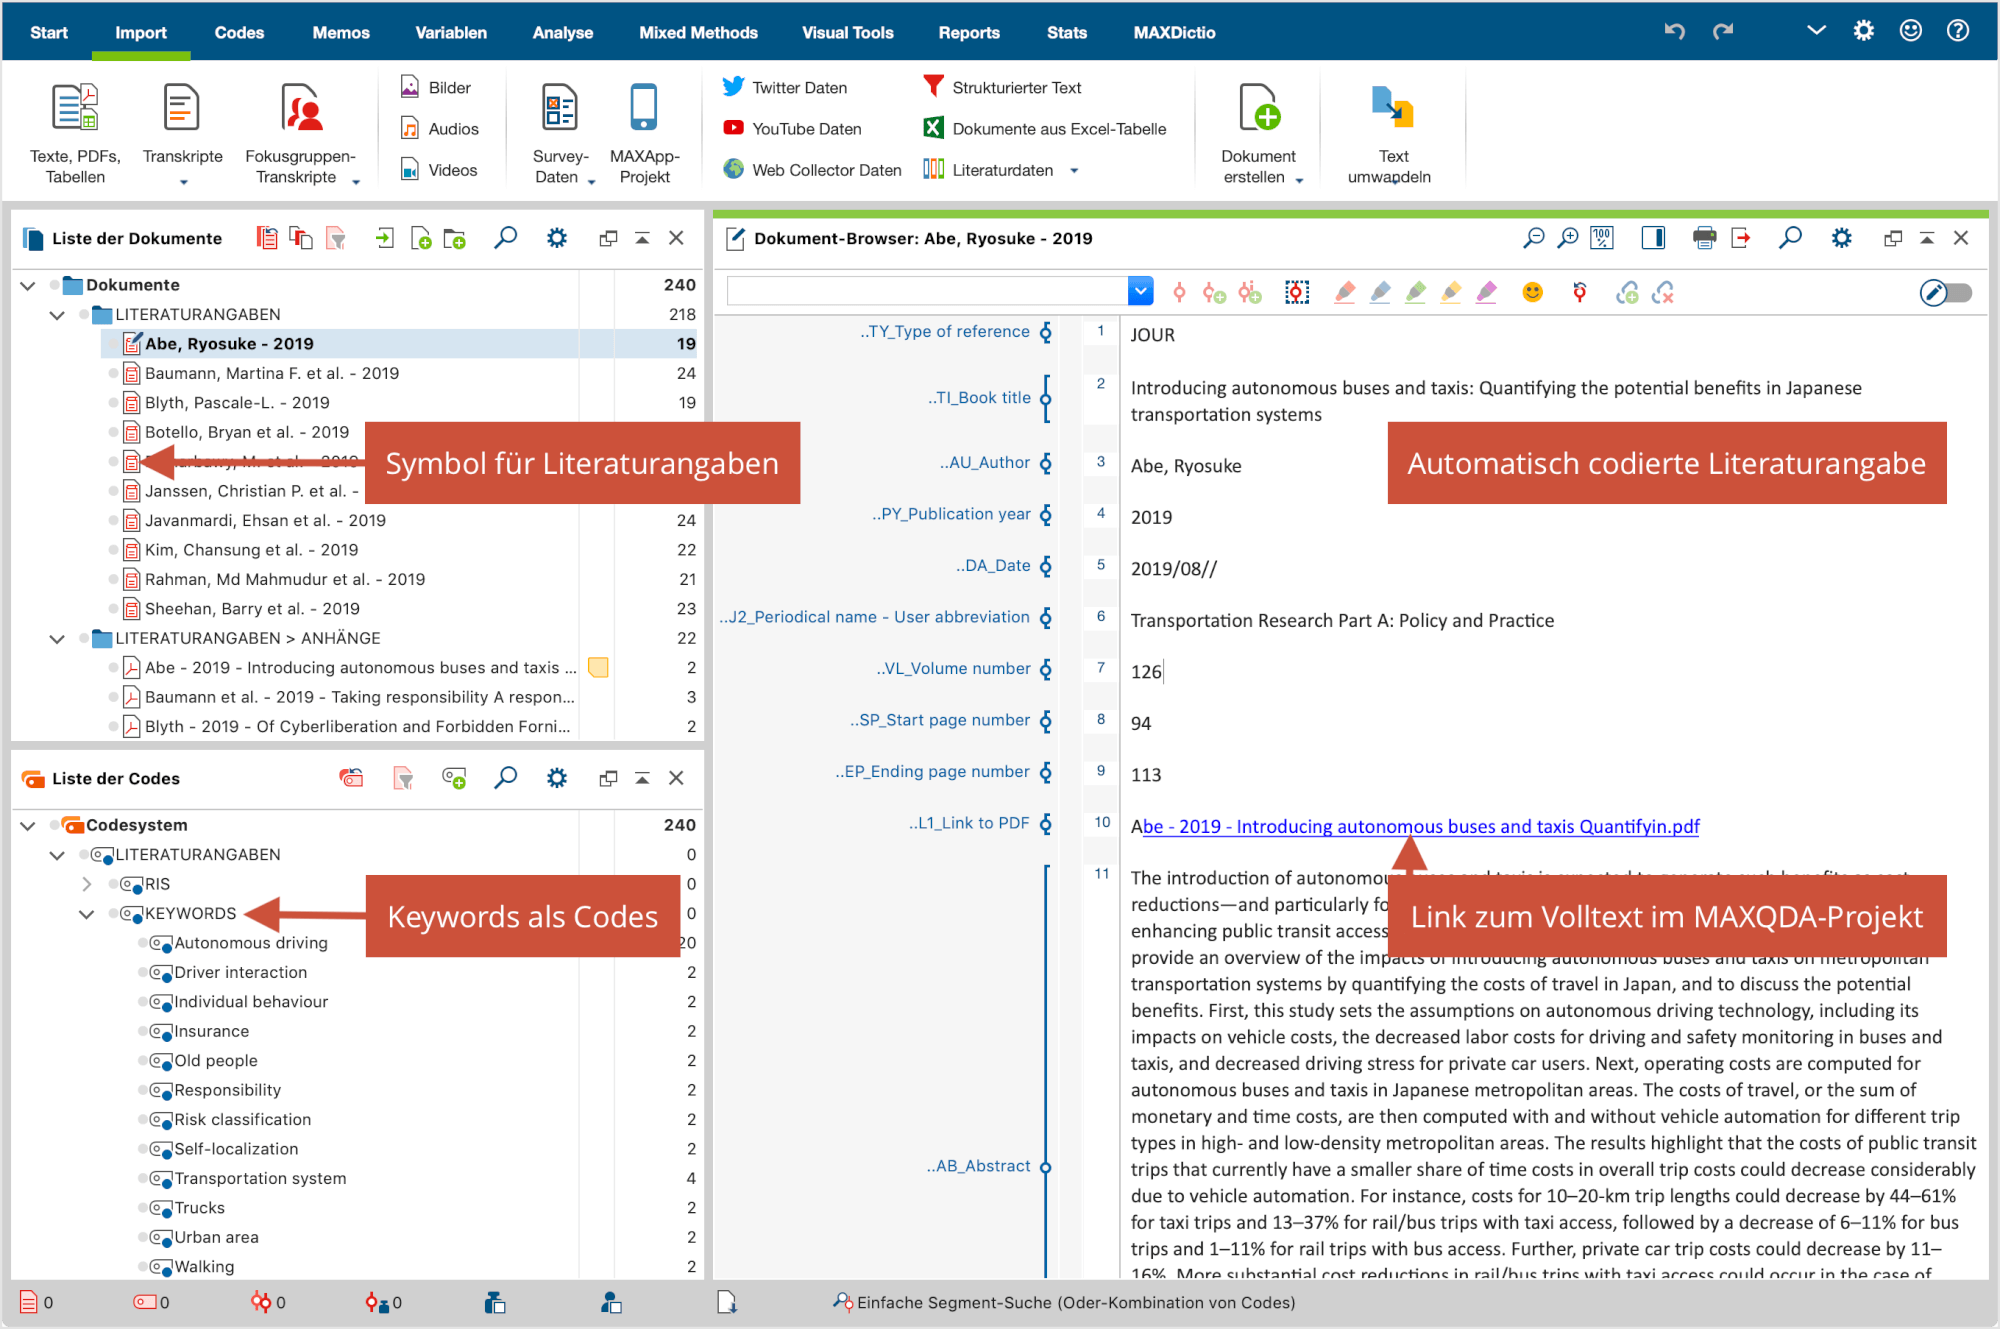
Task: Open the Memos tab
Action: pos(341,32)
